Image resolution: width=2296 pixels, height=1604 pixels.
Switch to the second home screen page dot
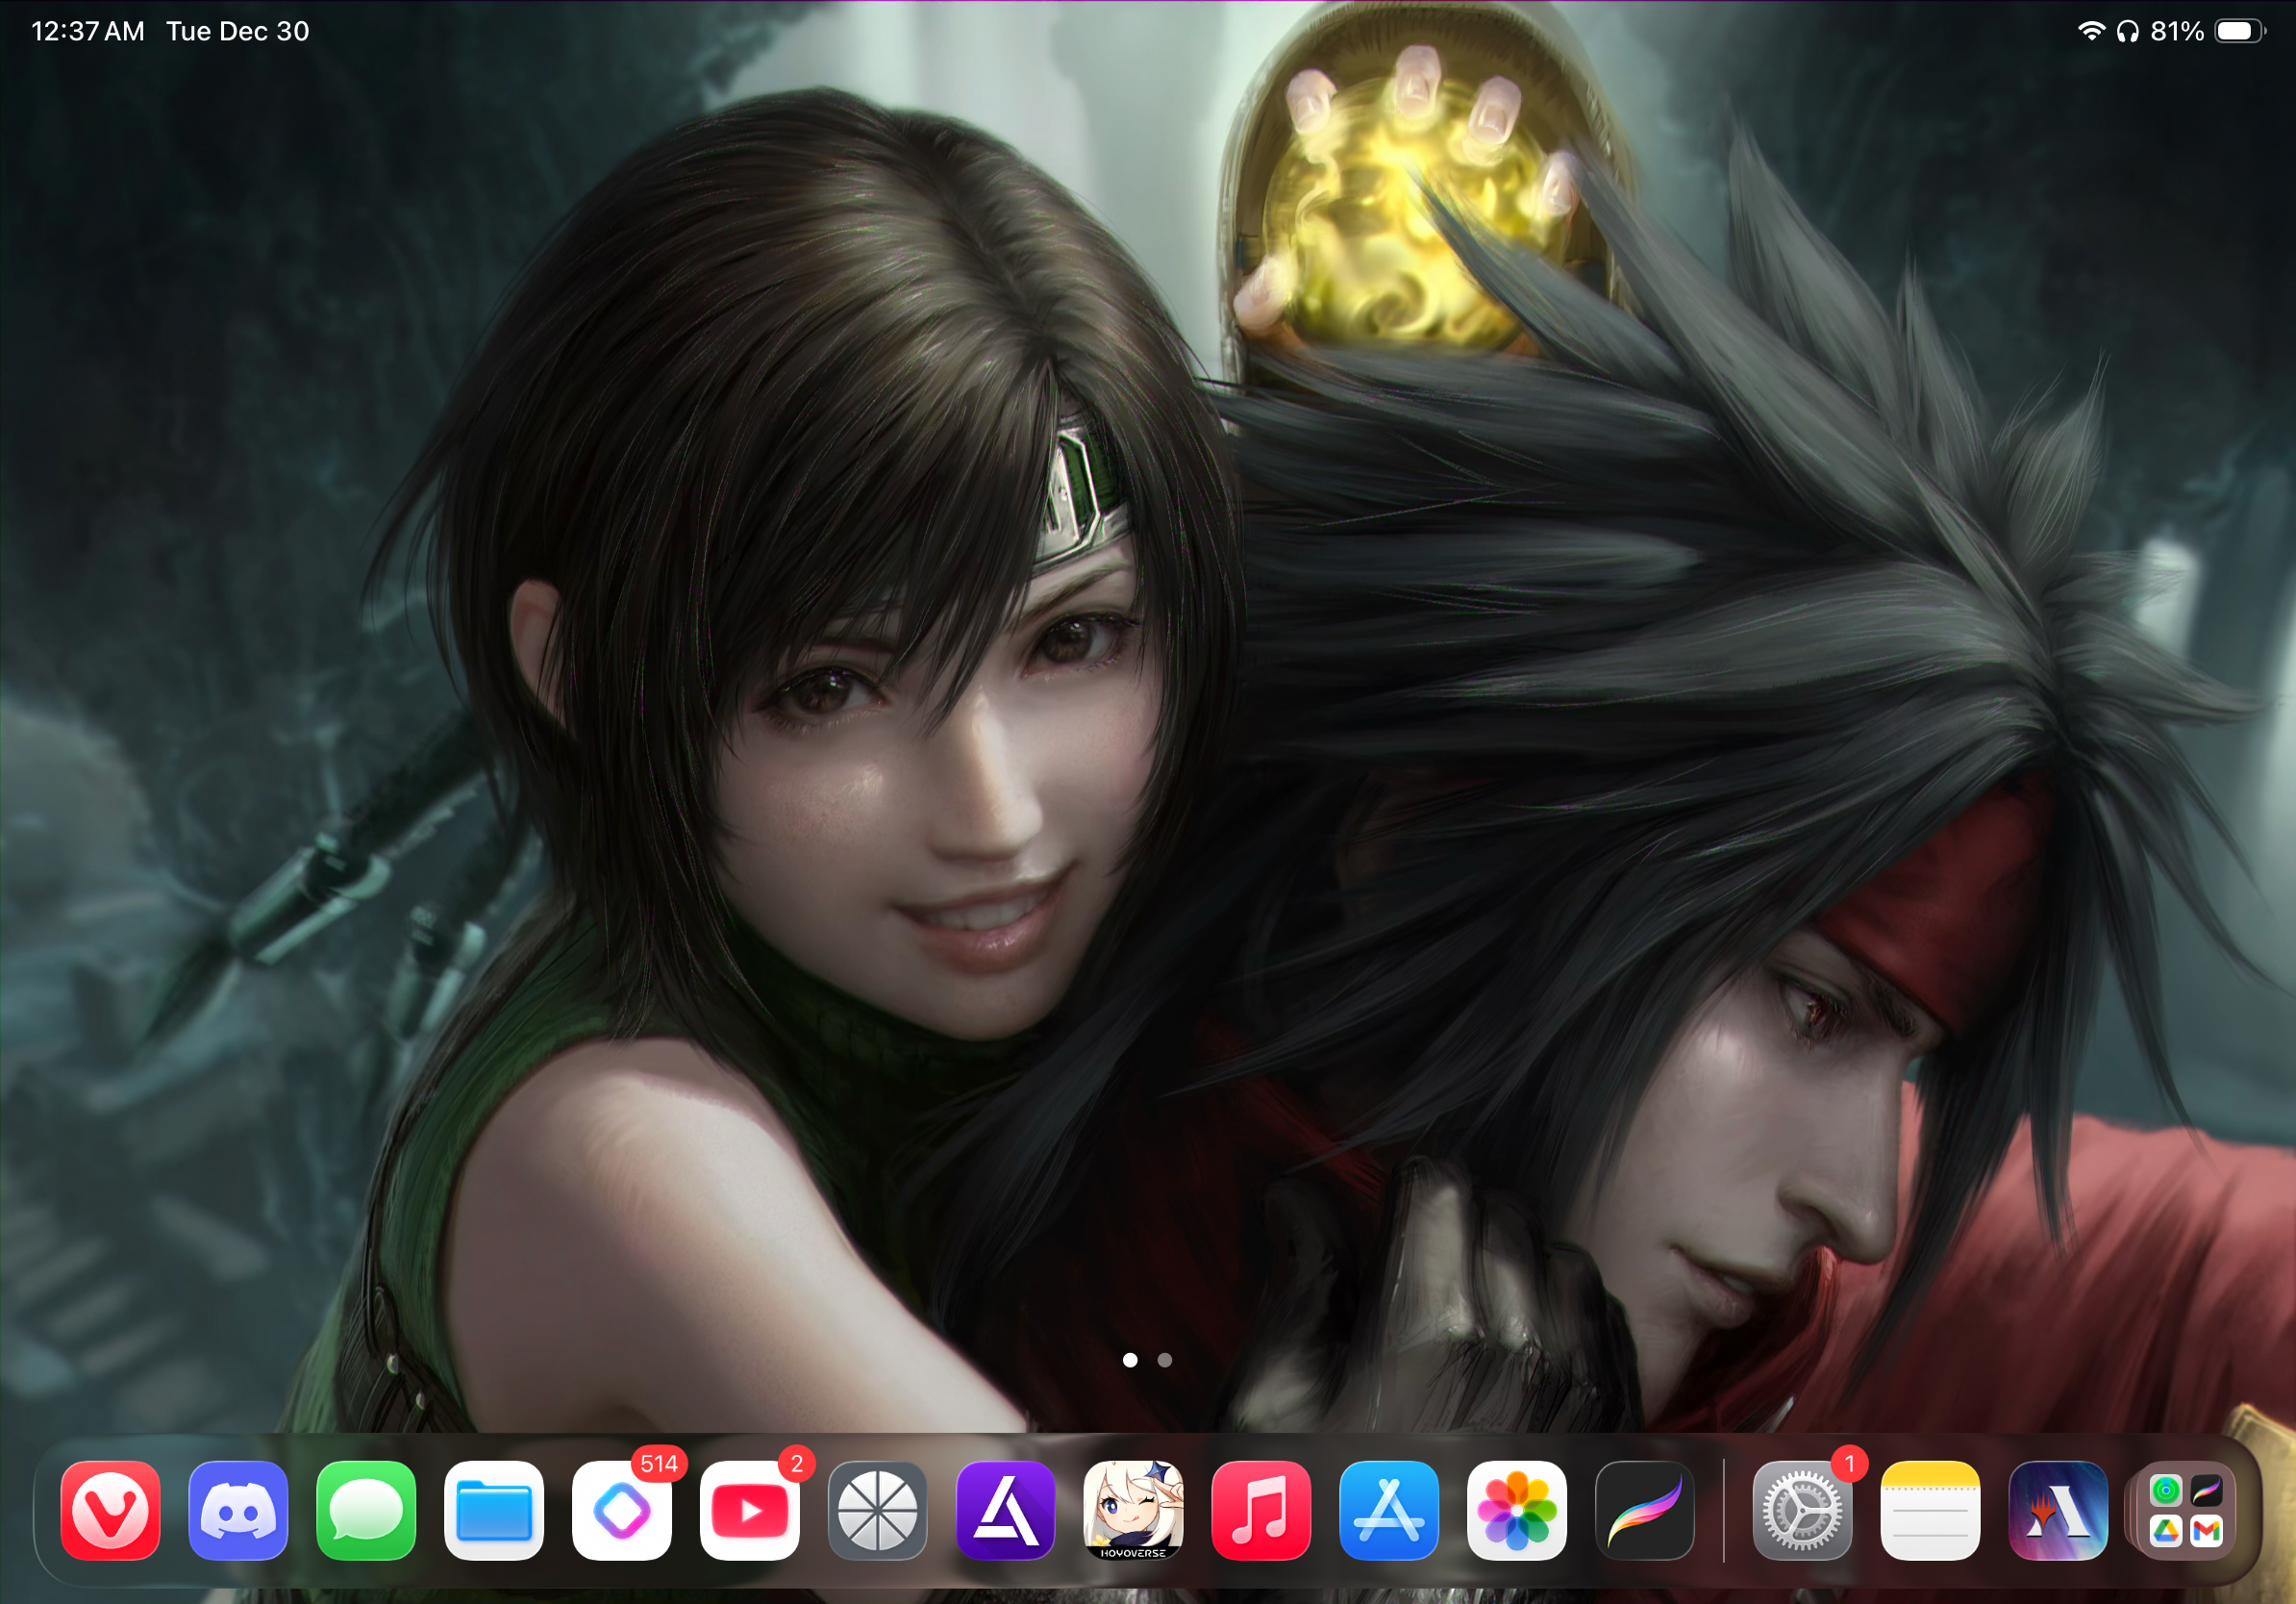[x=1165, y=1360]
